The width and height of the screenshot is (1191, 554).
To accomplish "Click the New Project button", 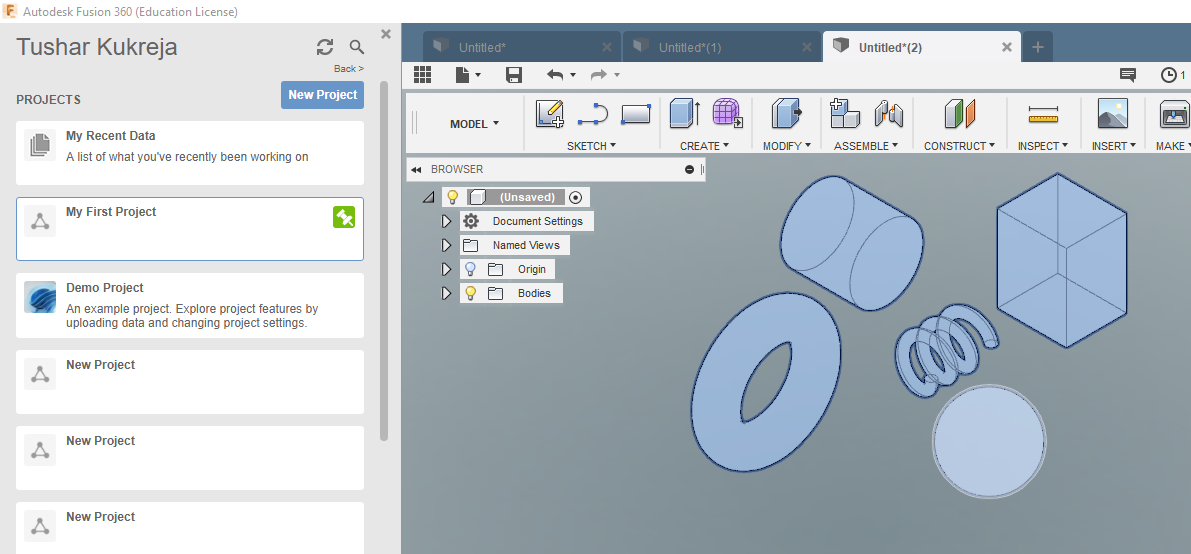I will 323,95.
